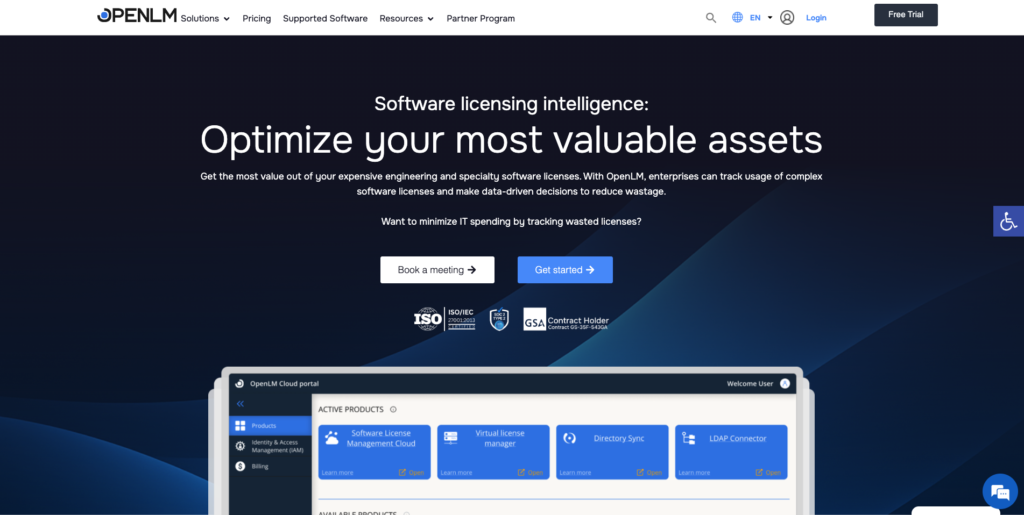Open the Pricing menu item

click(256, 18)
